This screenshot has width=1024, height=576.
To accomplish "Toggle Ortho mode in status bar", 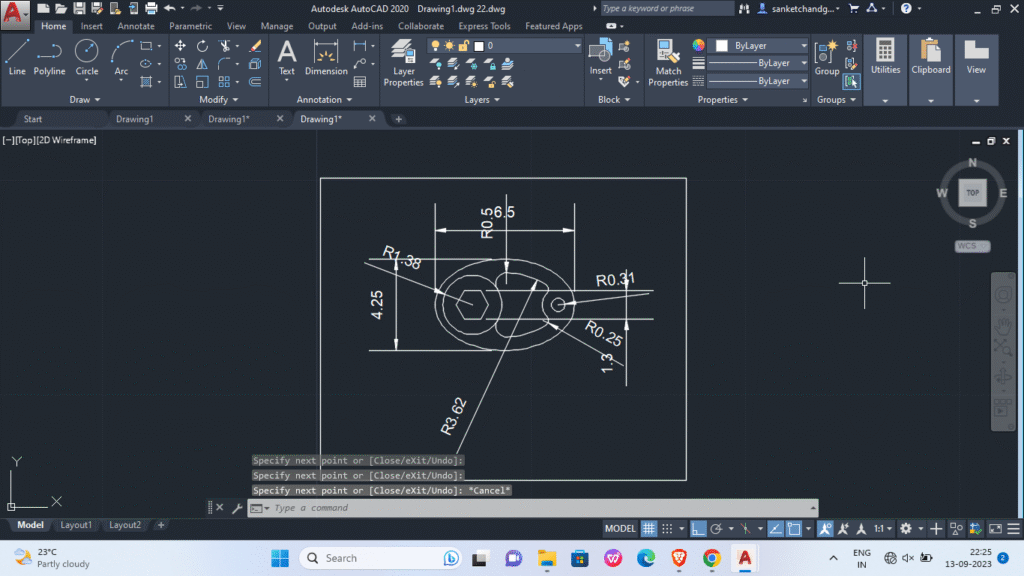I will (698, 528).
